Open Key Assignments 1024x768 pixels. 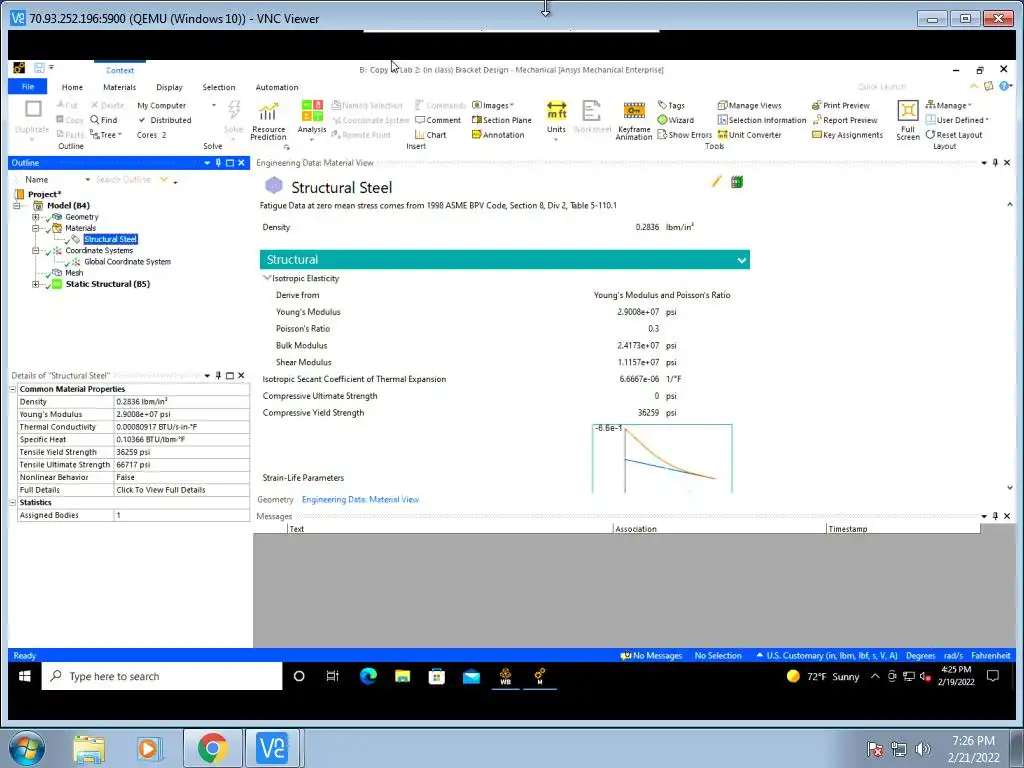coord(847,135)
